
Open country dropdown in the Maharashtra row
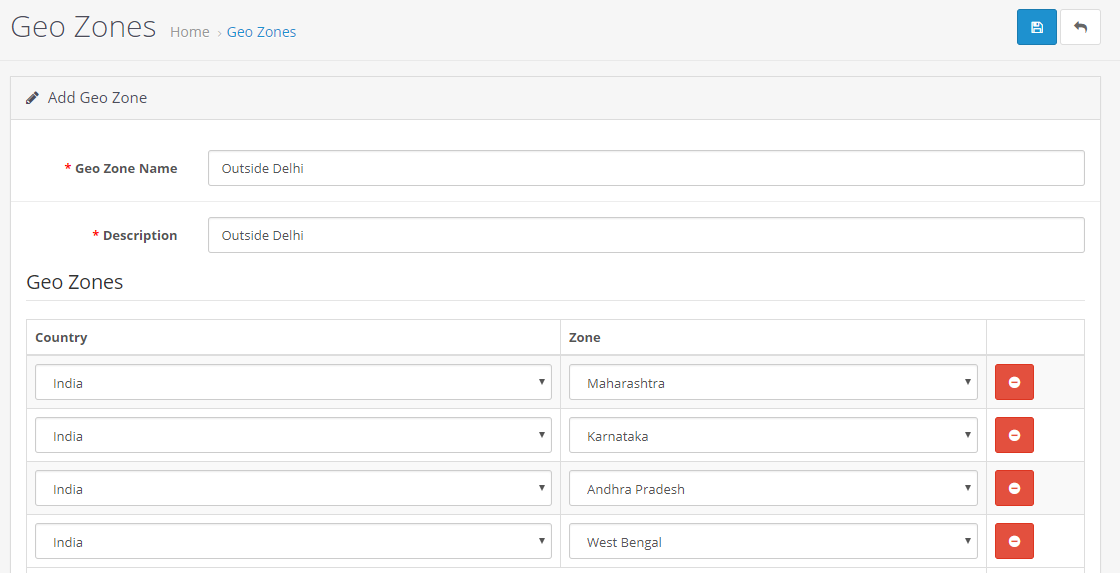293,382
